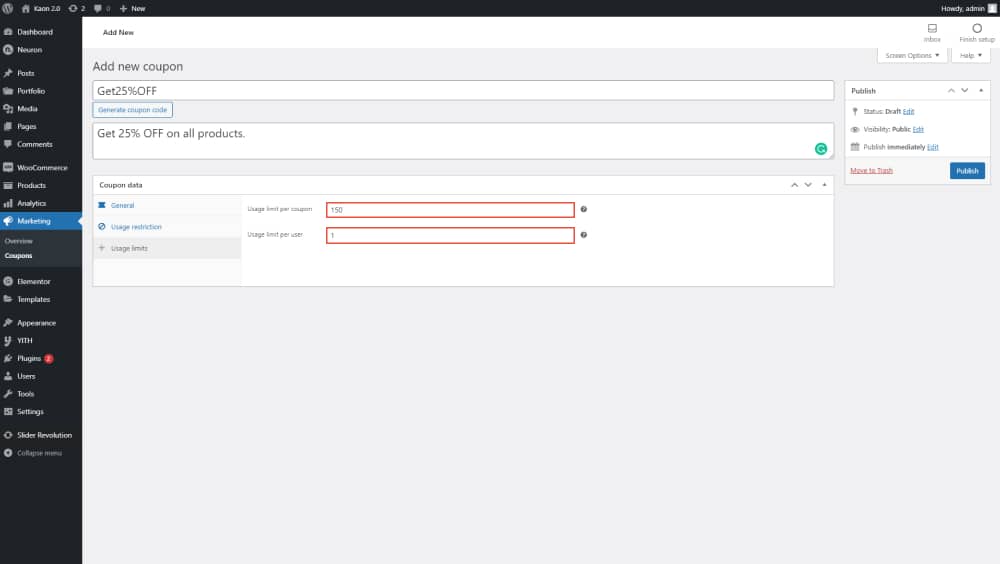Click help icon beside Usage limit per user
This screenshot has width=1000, height=564.
pyautogui.click(x=583, y=235)
